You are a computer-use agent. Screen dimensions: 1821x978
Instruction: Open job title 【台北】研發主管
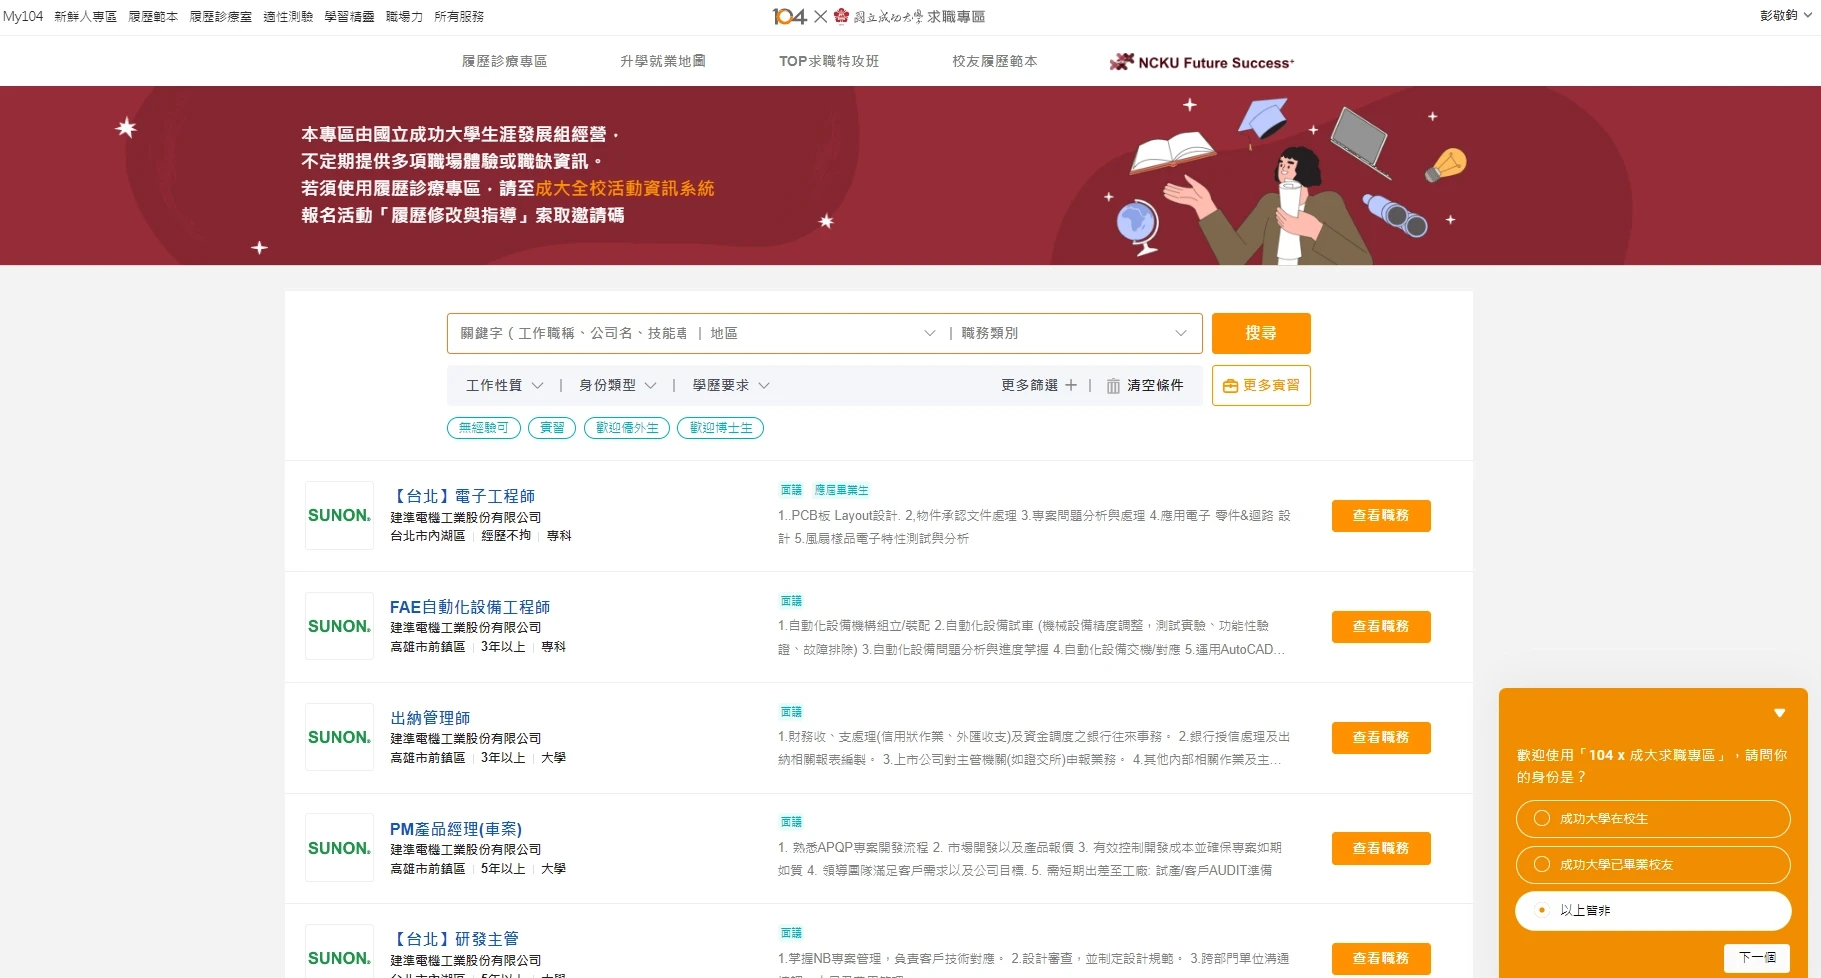[x=454, y=939]
